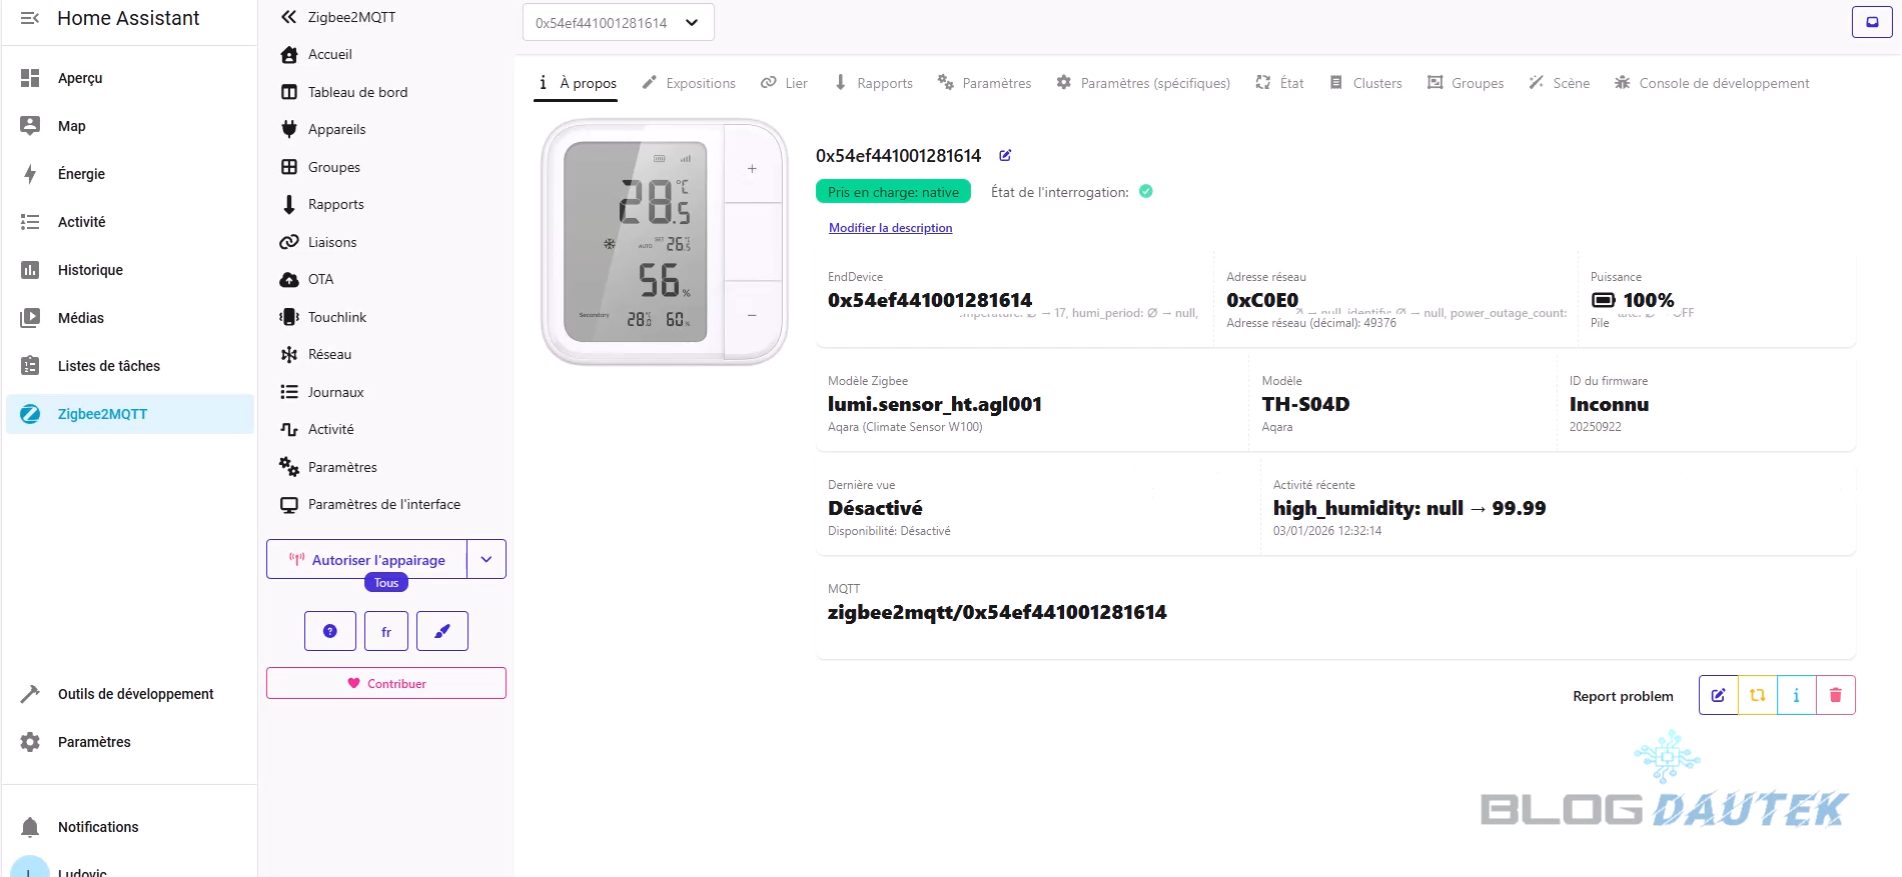Expand the pairing options dropdown arrow
Image resolution: width=1902 pixels, height=877 pixels.
486,560
